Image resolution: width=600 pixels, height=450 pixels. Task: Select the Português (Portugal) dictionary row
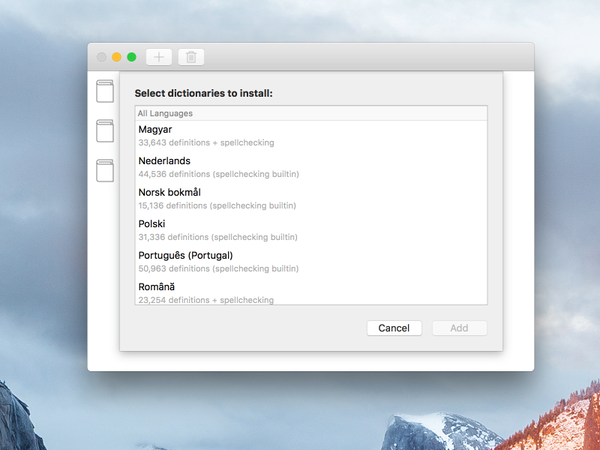pos(311,262)
